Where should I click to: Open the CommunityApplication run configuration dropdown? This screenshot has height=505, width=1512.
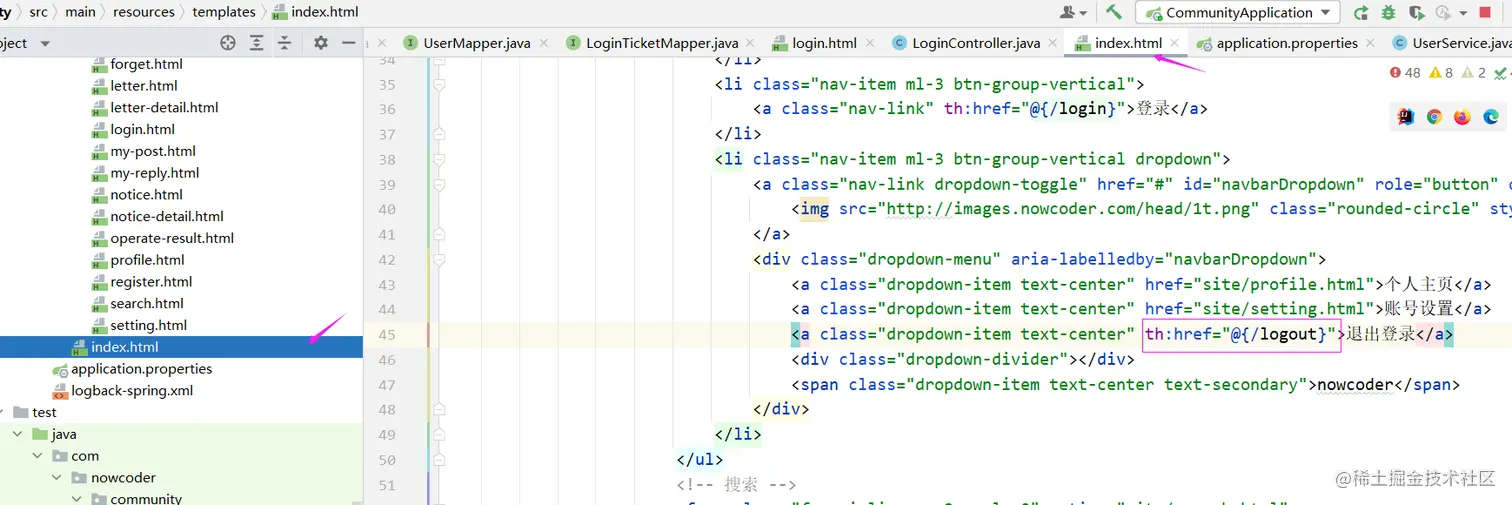[1237, 13]
